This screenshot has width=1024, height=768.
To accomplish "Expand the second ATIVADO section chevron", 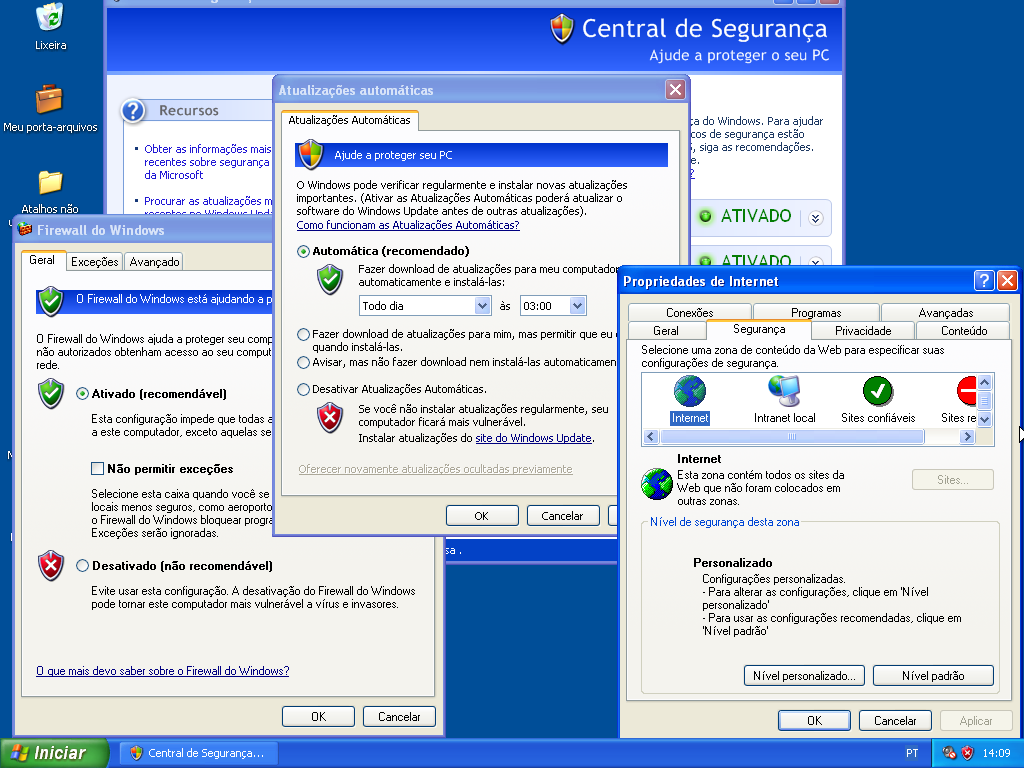I will (815, 262).
